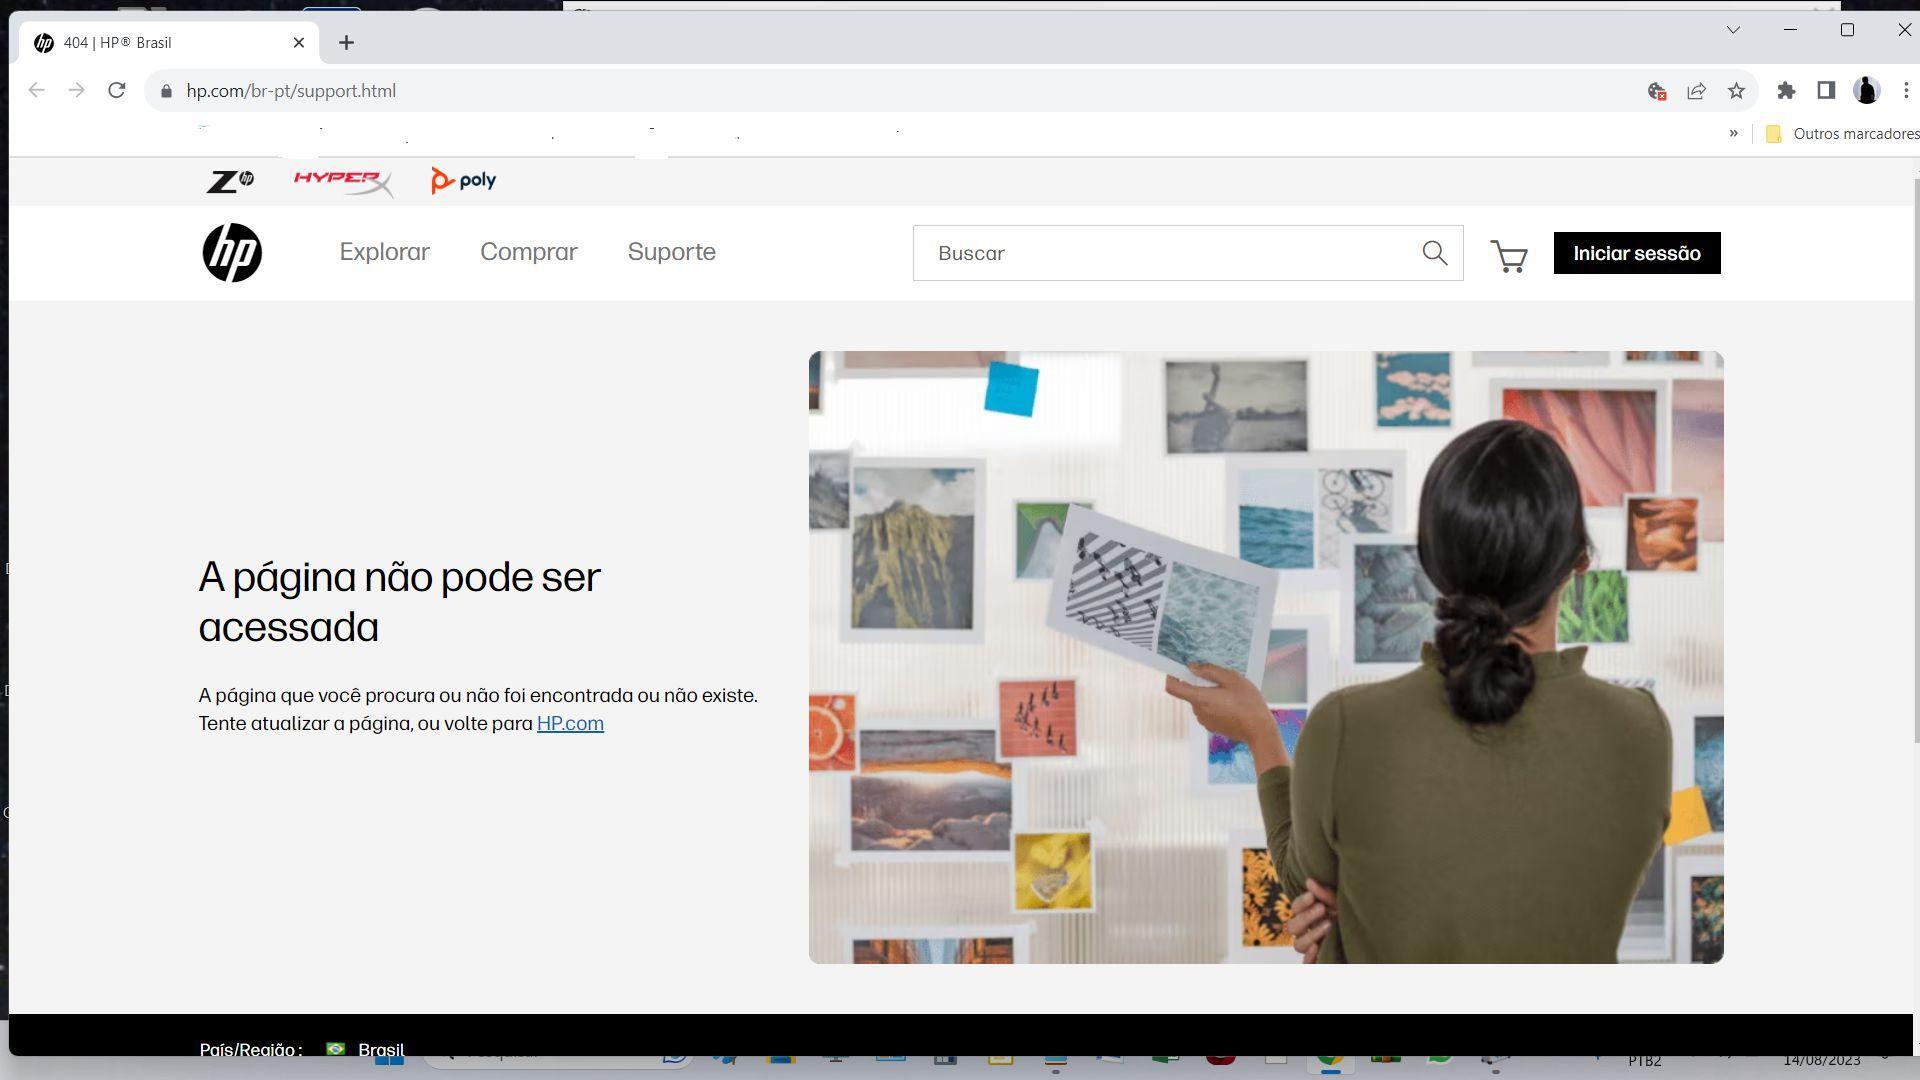The height and width of the screenshot is (1080, 1920).
Task: Click the Iniciar sessão button
Action: 1637,253
